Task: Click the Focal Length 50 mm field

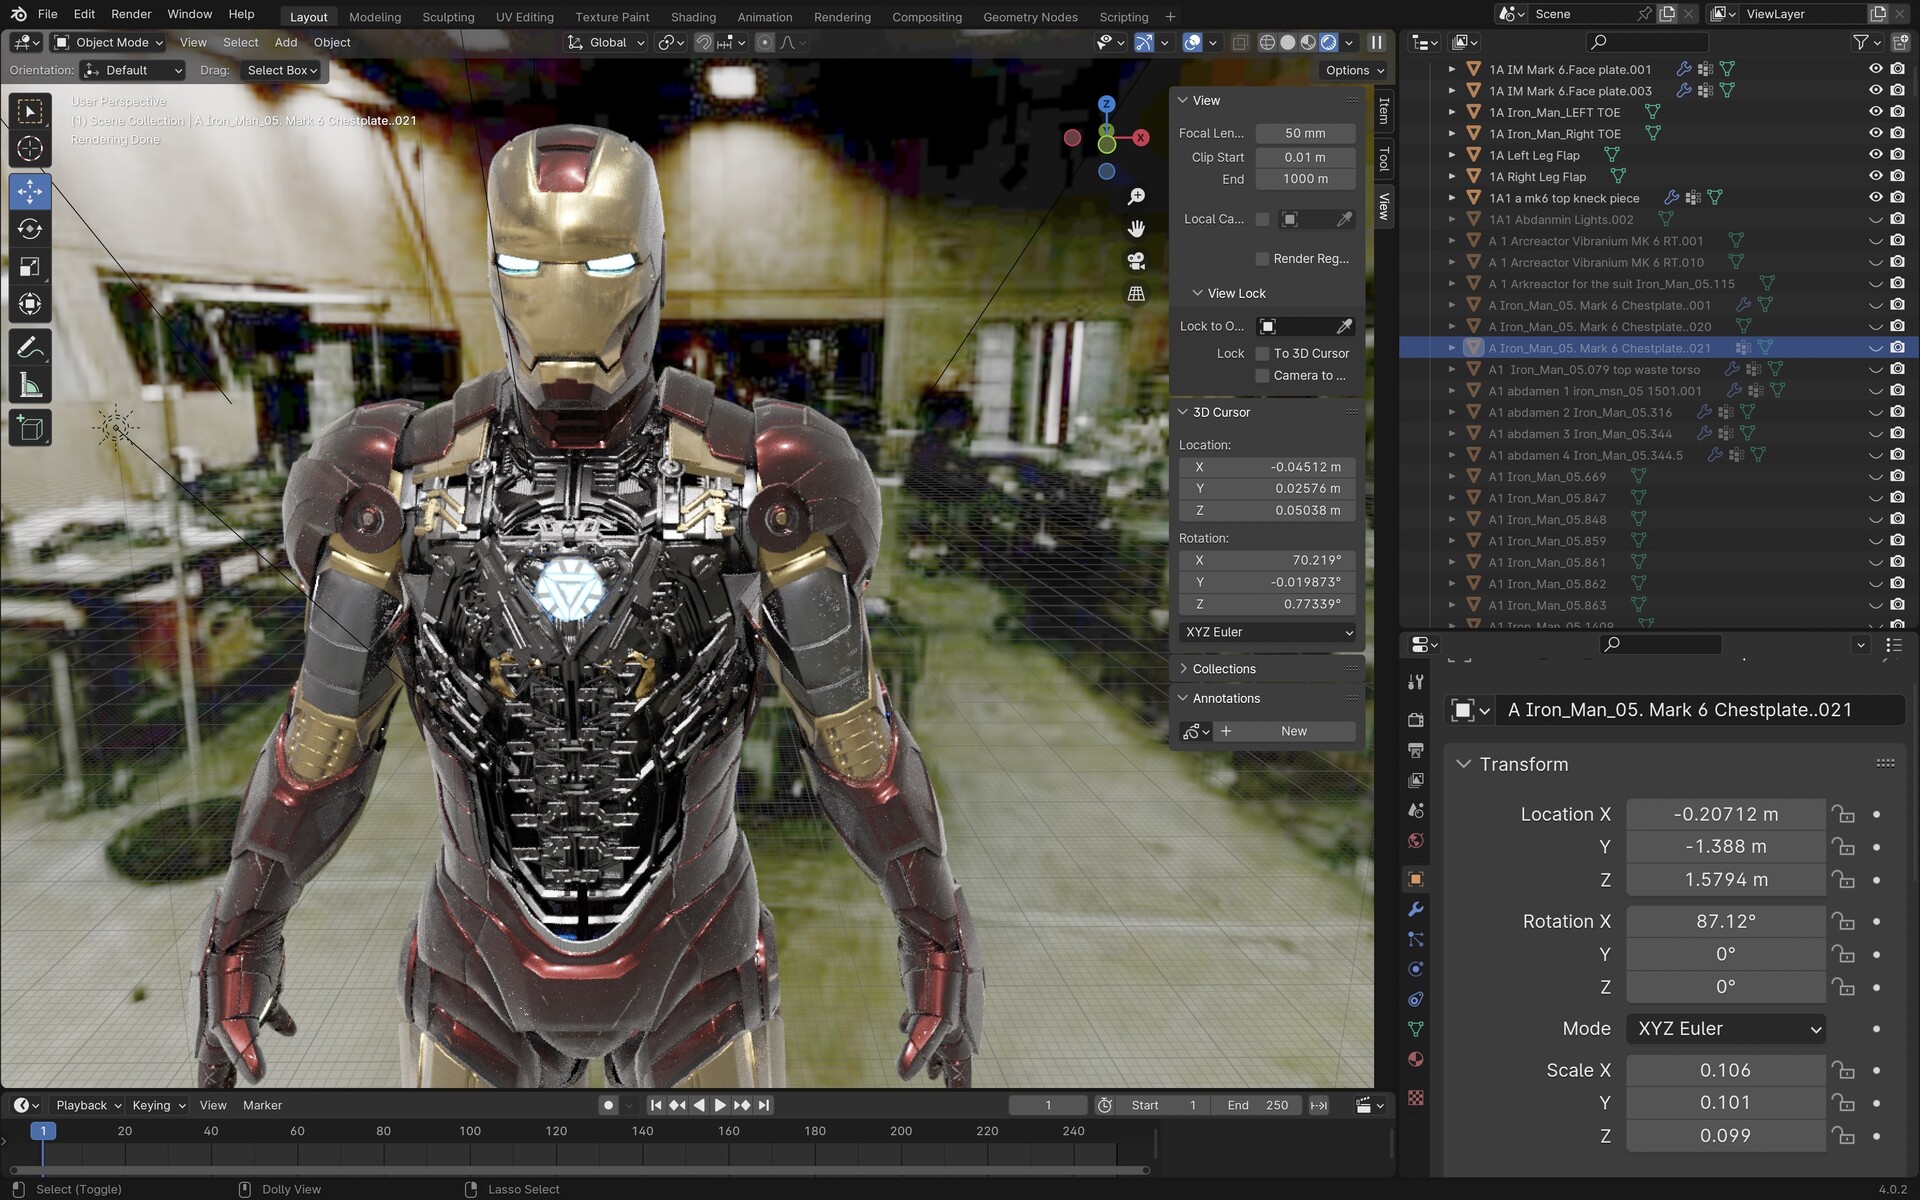Action: (x=1305, y=133)
